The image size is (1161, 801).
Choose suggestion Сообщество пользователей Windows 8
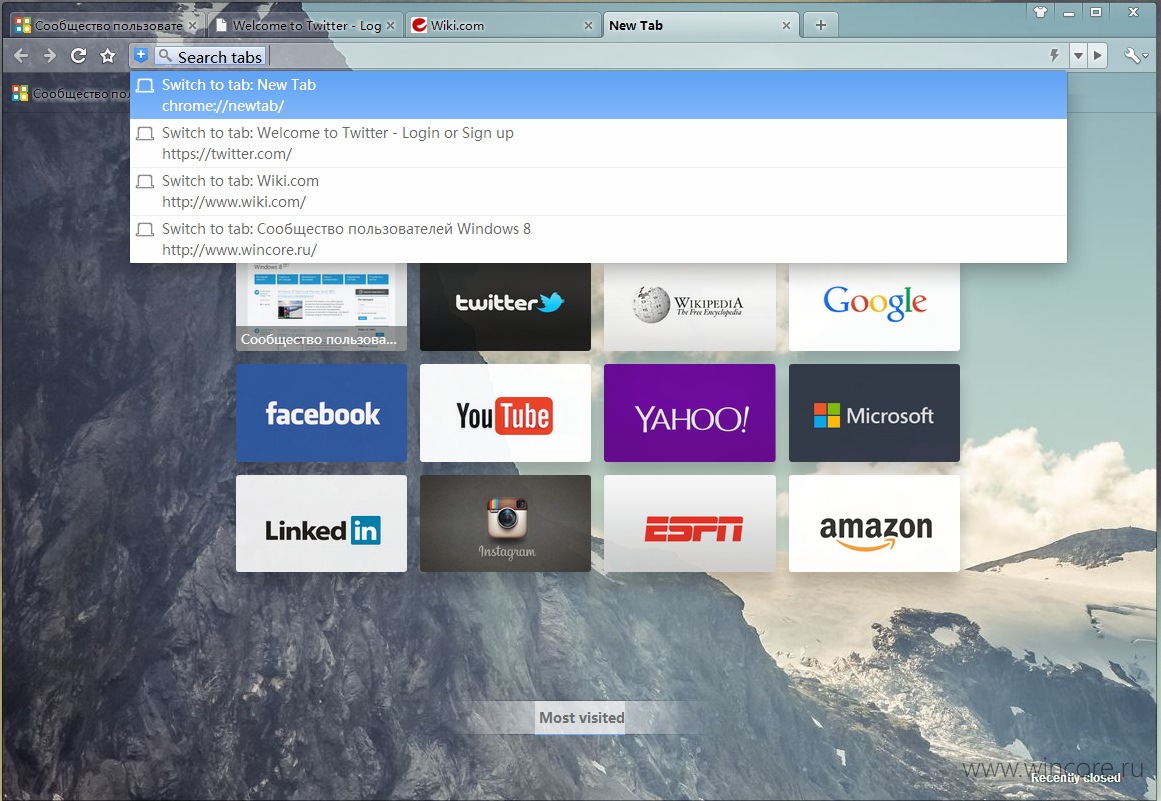(598, 239)
